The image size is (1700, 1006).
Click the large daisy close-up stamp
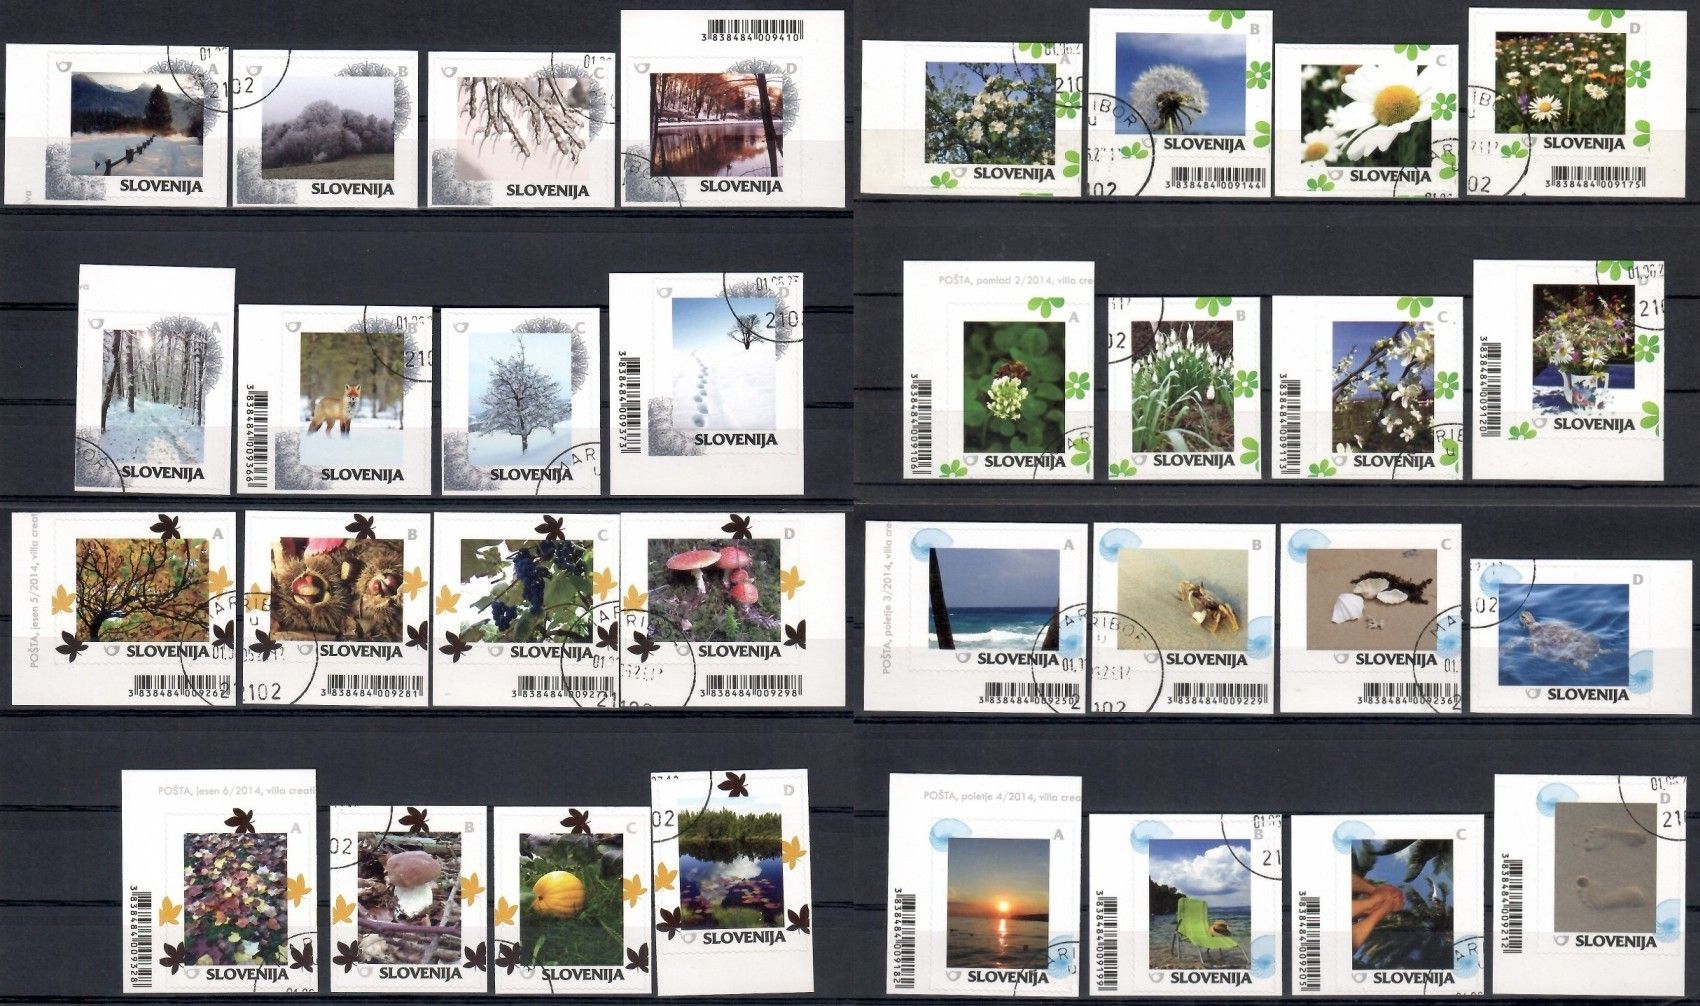pos(1367,120)
